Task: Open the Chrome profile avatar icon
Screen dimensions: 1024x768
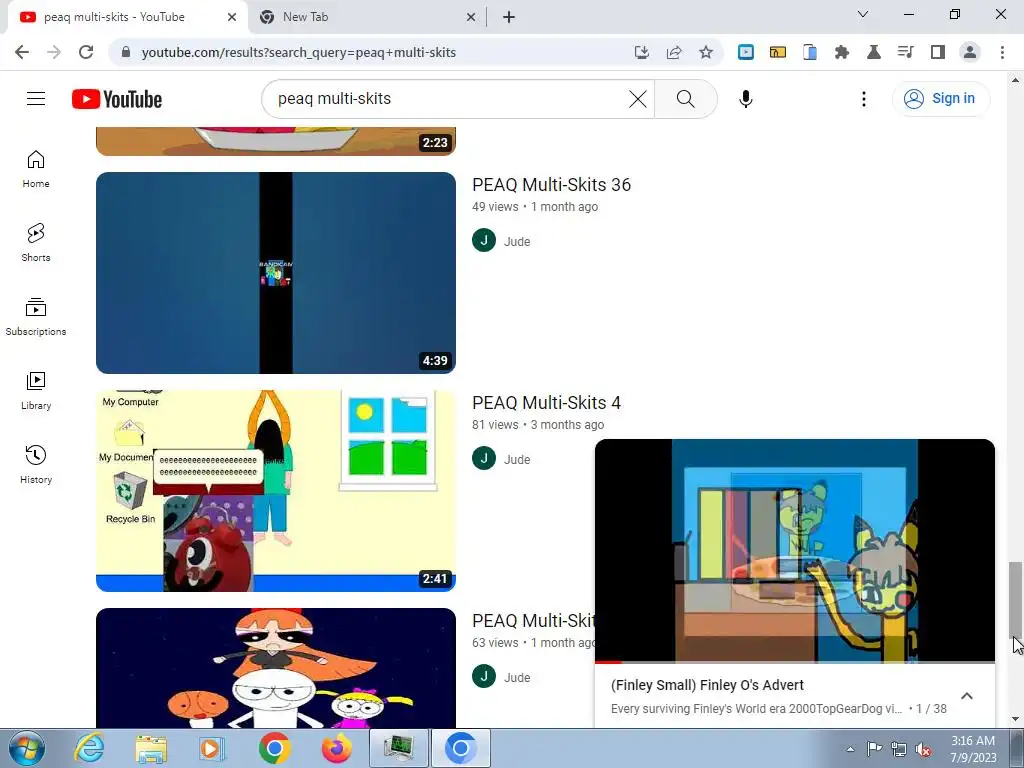Action: pyautogui.click(x=970, y=52)
